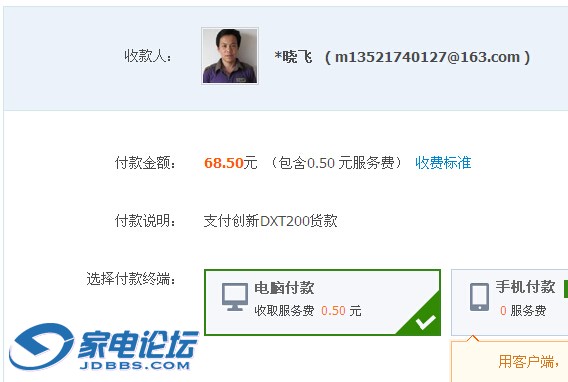The width and height of the screenshot is (568, 382).
Task: Click the 用客户端 tooltip text
Action: (528, 361)
